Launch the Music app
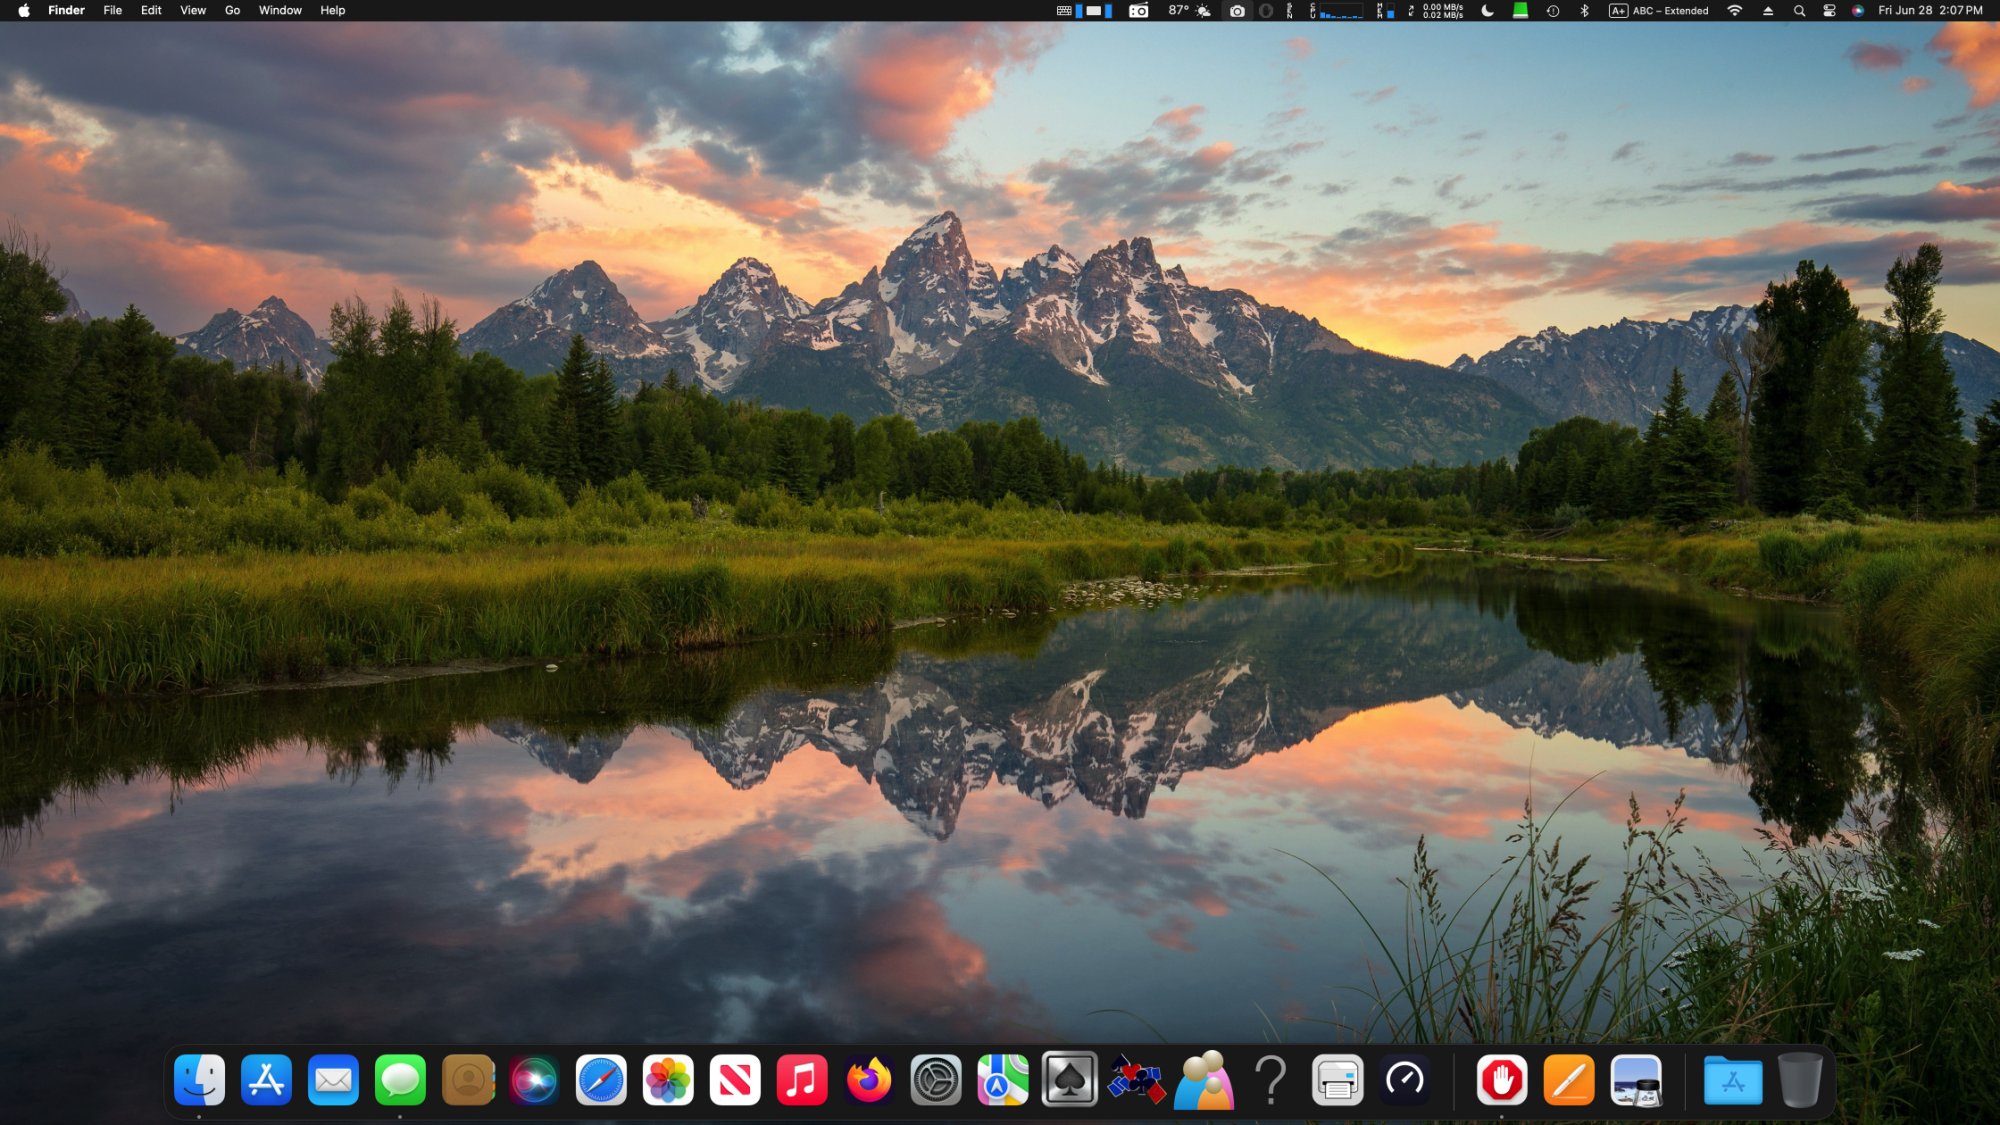The width and height of the screenshot is (2000, 1125). point(802,1080)
